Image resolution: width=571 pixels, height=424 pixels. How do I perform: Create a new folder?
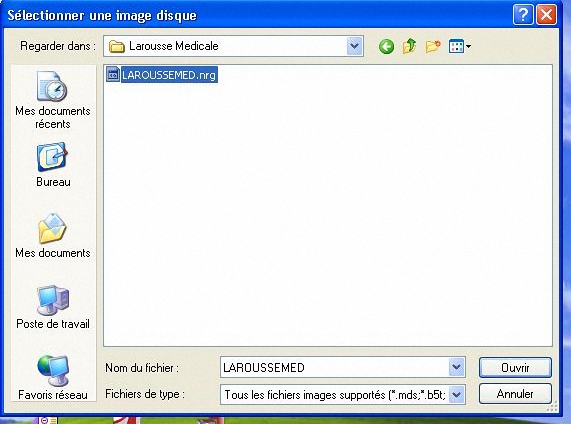433,46
